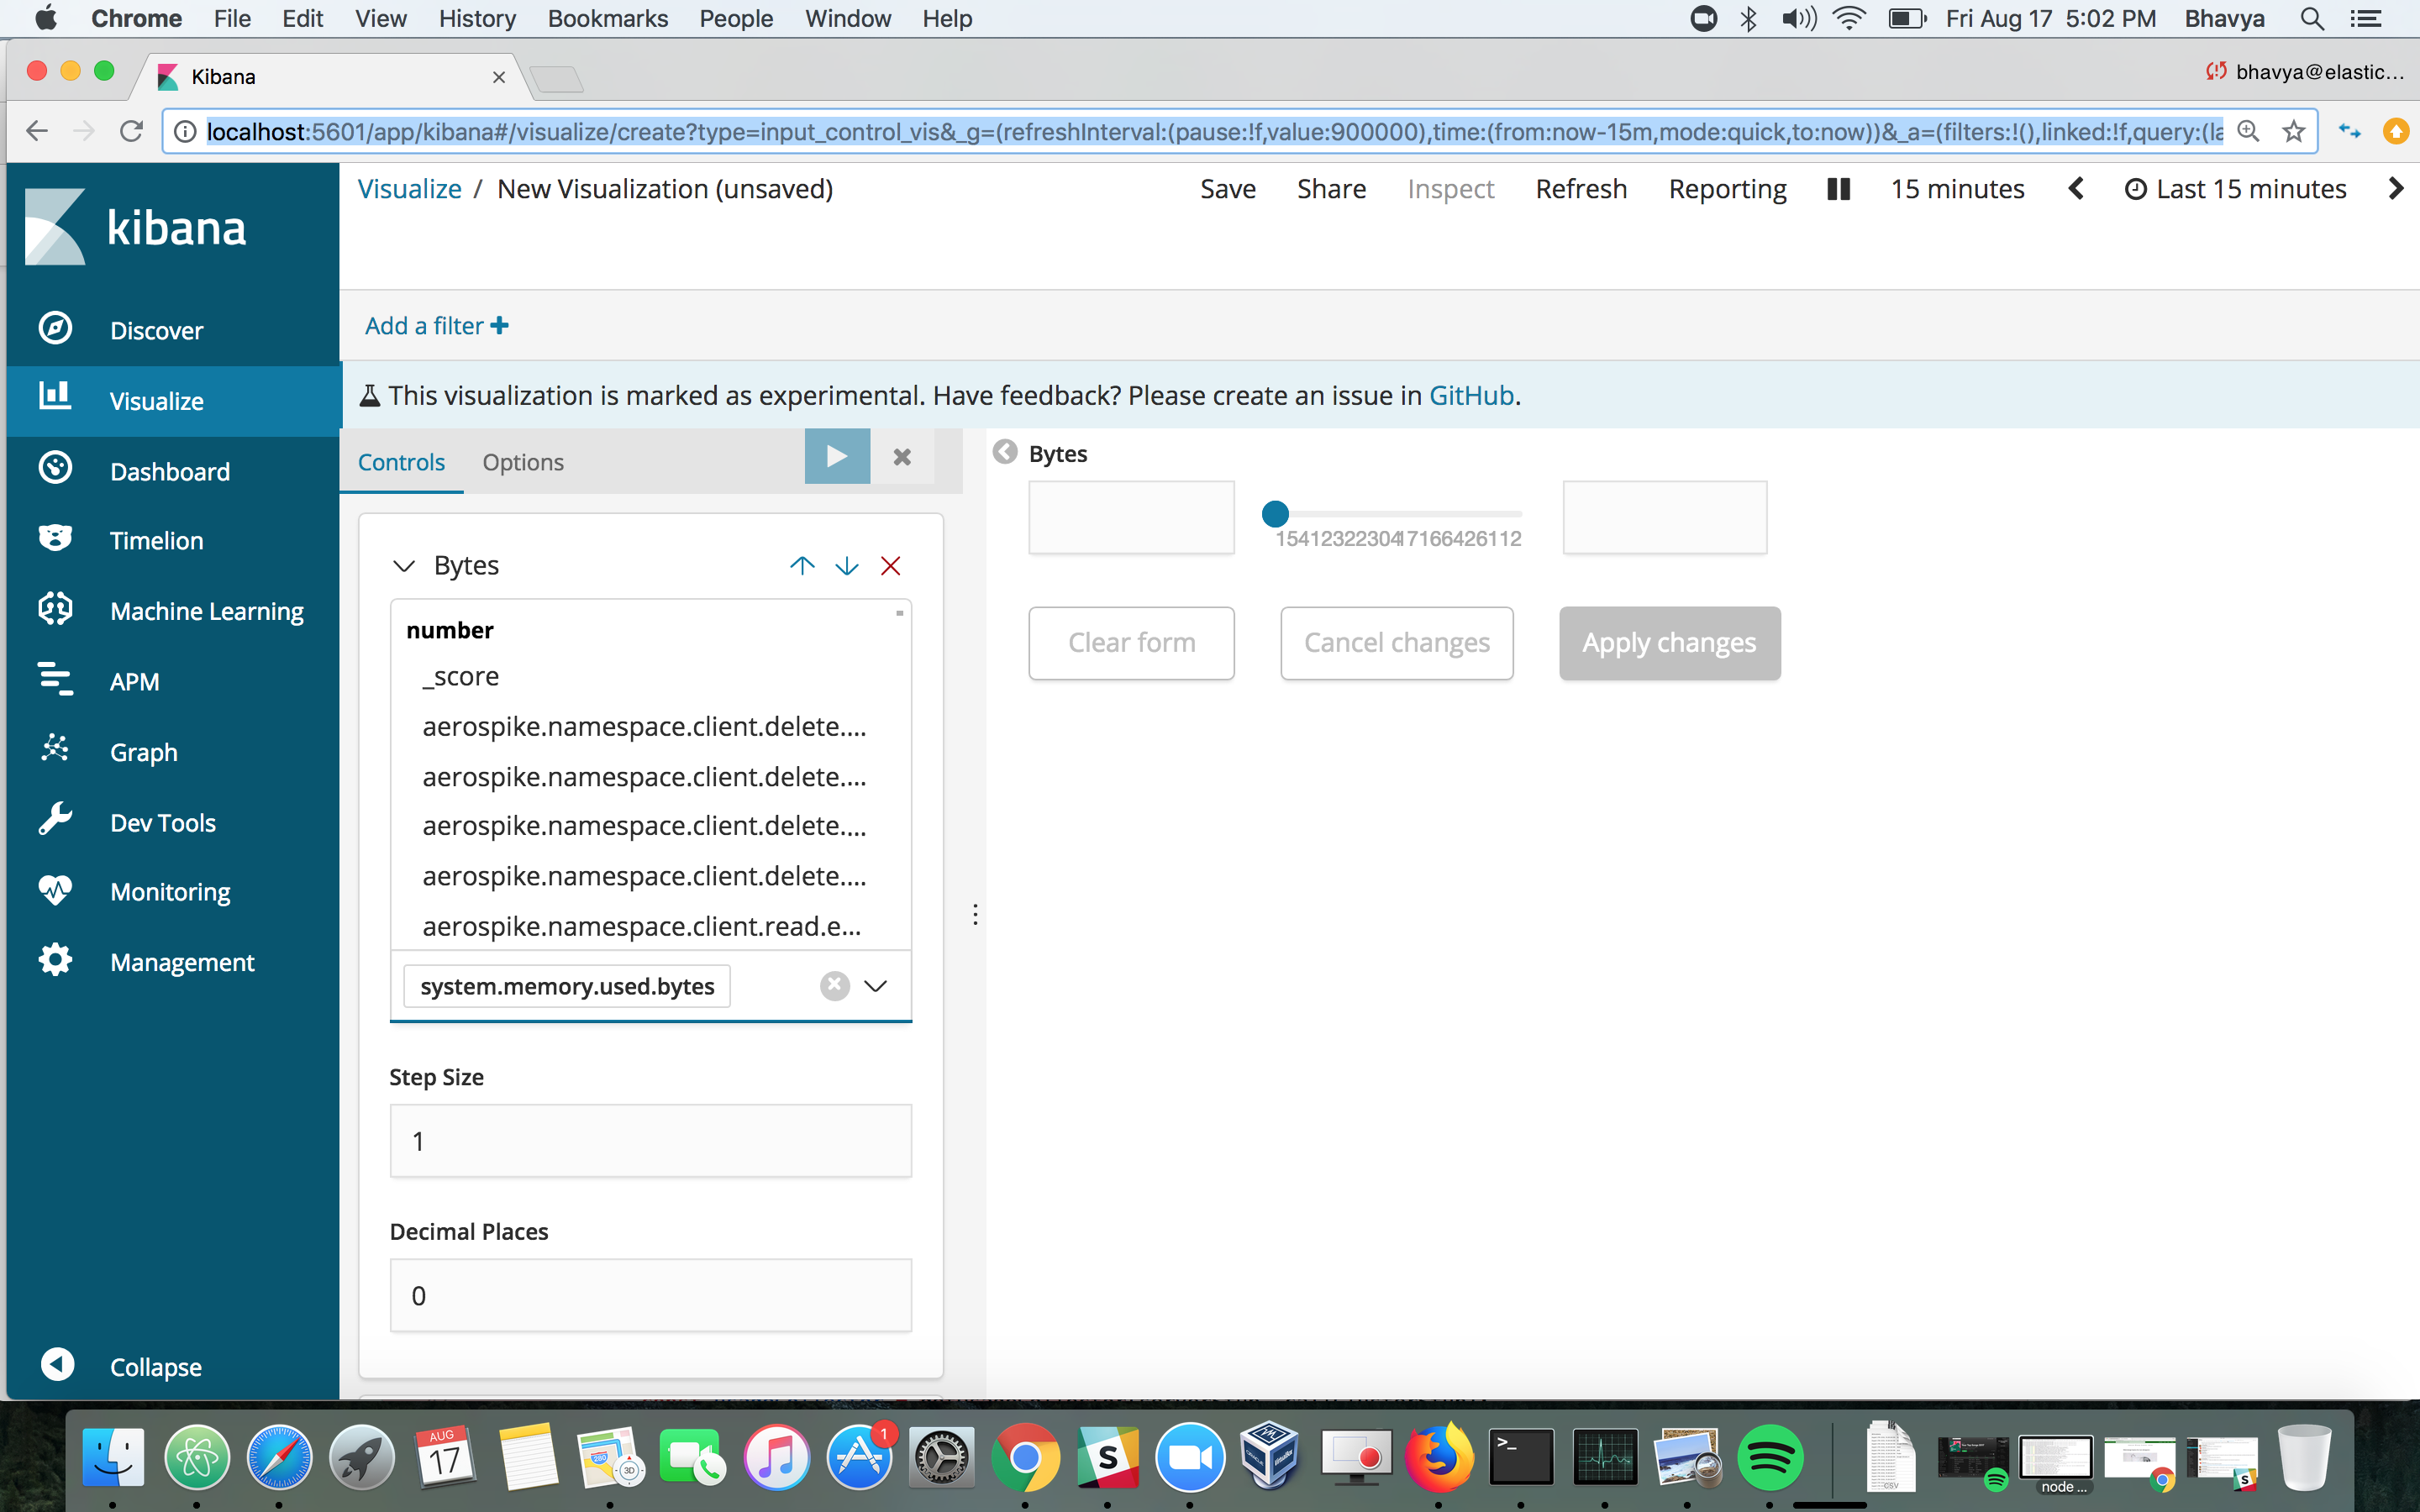This screenshot has width=2420, height=1512.
Task: Click Refresh in the top navigation
Action: click(x=1581, y=189)
